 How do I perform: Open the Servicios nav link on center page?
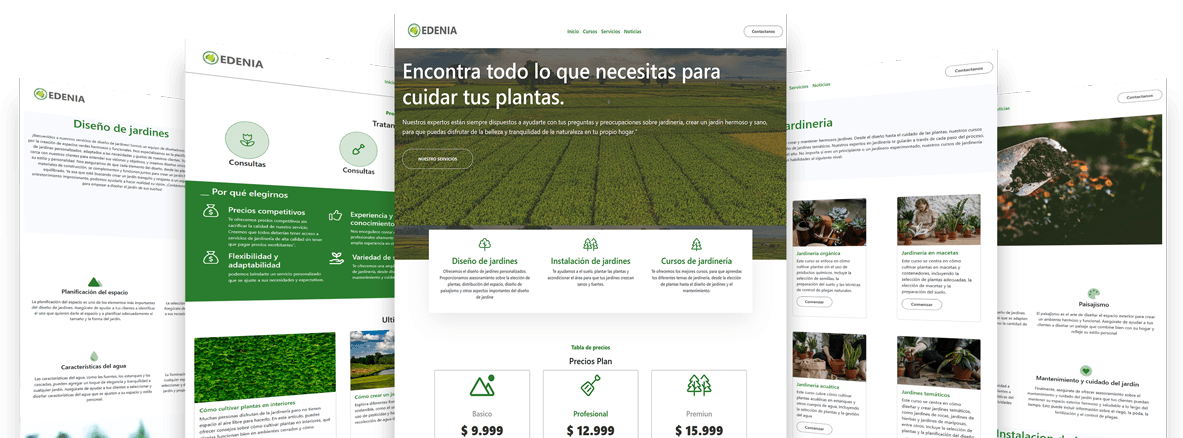(610, 32)
